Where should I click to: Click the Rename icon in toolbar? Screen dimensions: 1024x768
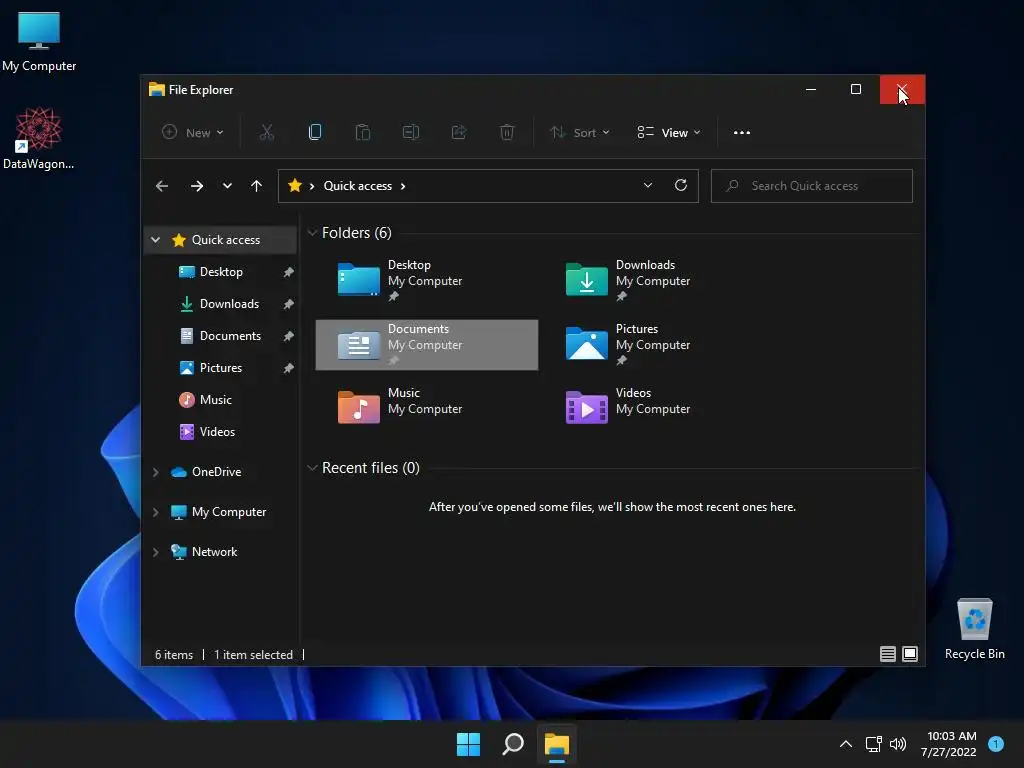(411, 133)
